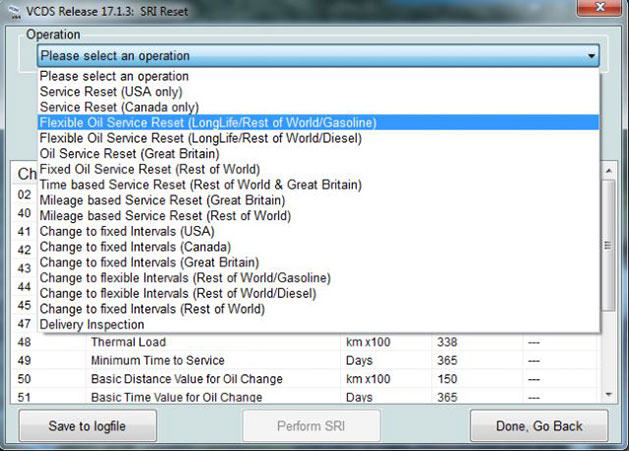Click the VCDS app icon in title bar

pyautogui.click(x=10, y=9)
